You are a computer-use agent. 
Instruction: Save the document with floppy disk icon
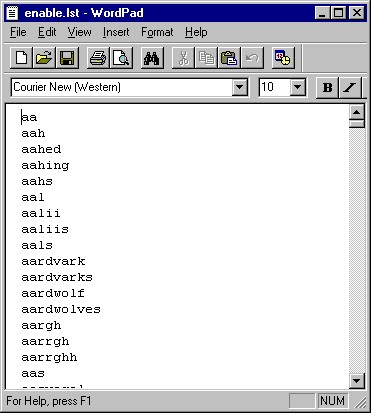[x=67, y=58]
